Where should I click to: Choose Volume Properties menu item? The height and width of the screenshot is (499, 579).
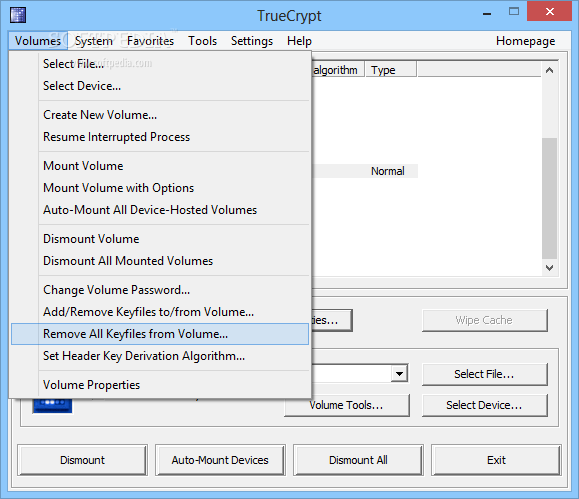(x=160, y=384)
